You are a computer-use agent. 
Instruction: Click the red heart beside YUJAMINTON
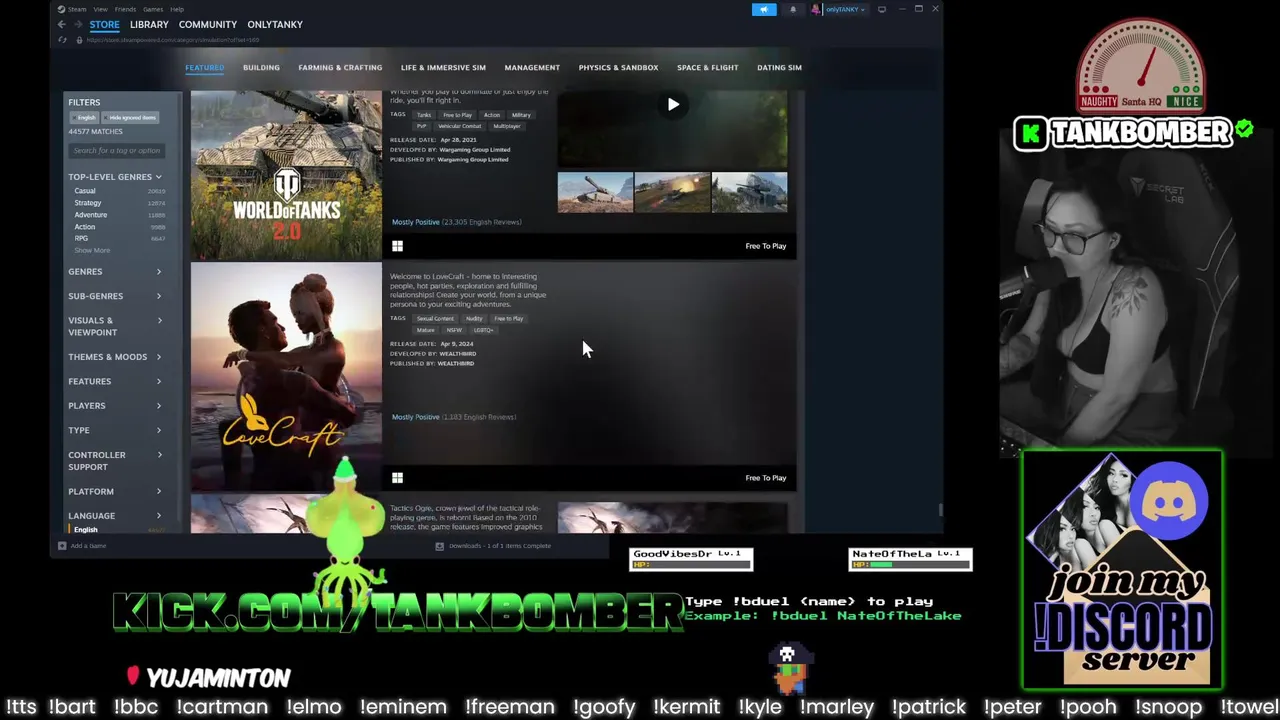[x=133, y=677]
